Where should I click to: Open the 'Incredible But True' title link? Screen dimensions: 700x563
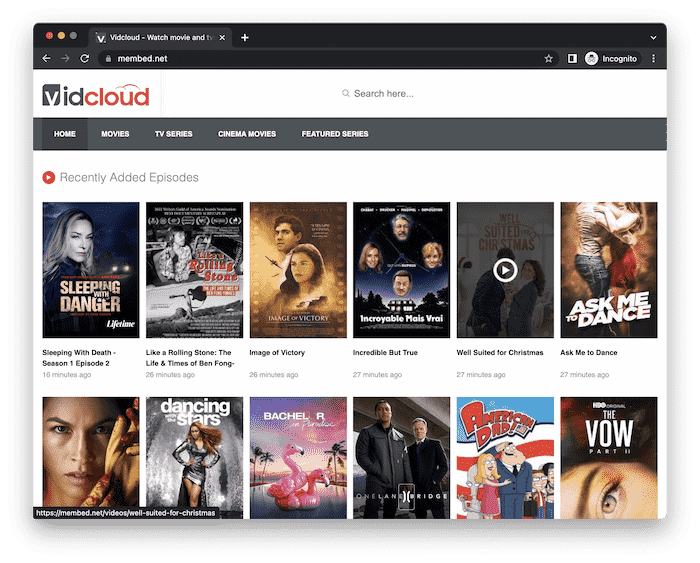click(385, 353)
